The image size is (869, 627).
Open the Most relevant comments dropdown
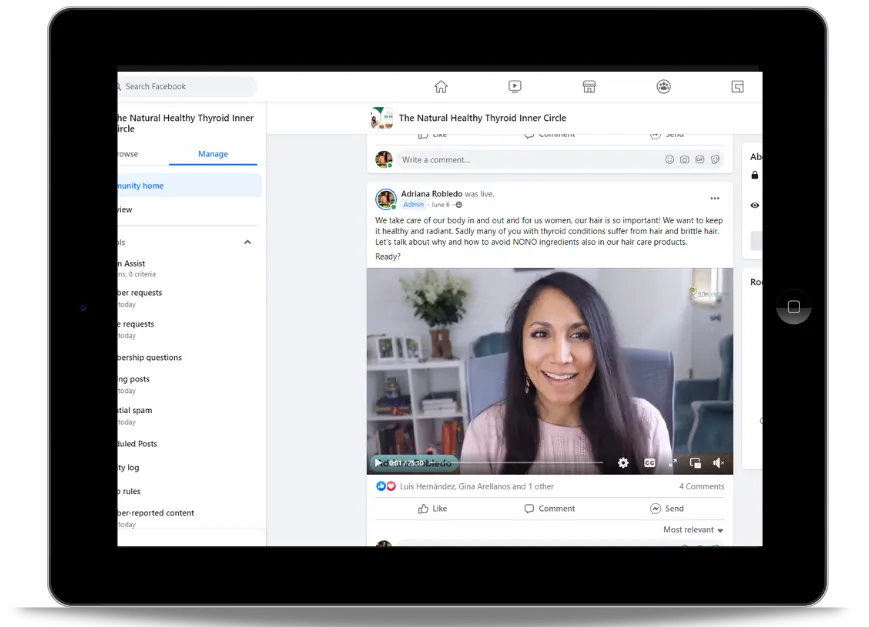(x=693, y=530)
